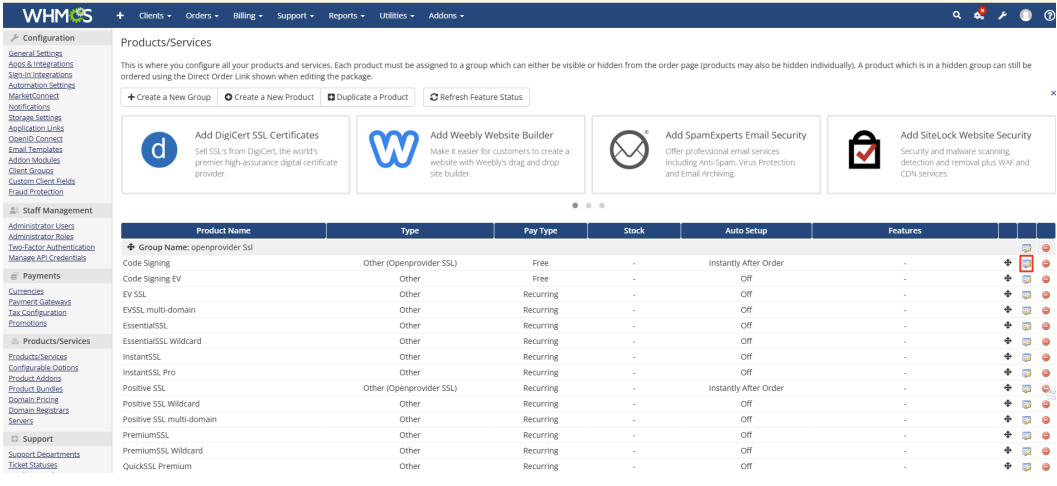The width and height of the screenshot is (1057, 486).
Task: Click the wrench configuration icon
Action: coord(1002,16)
